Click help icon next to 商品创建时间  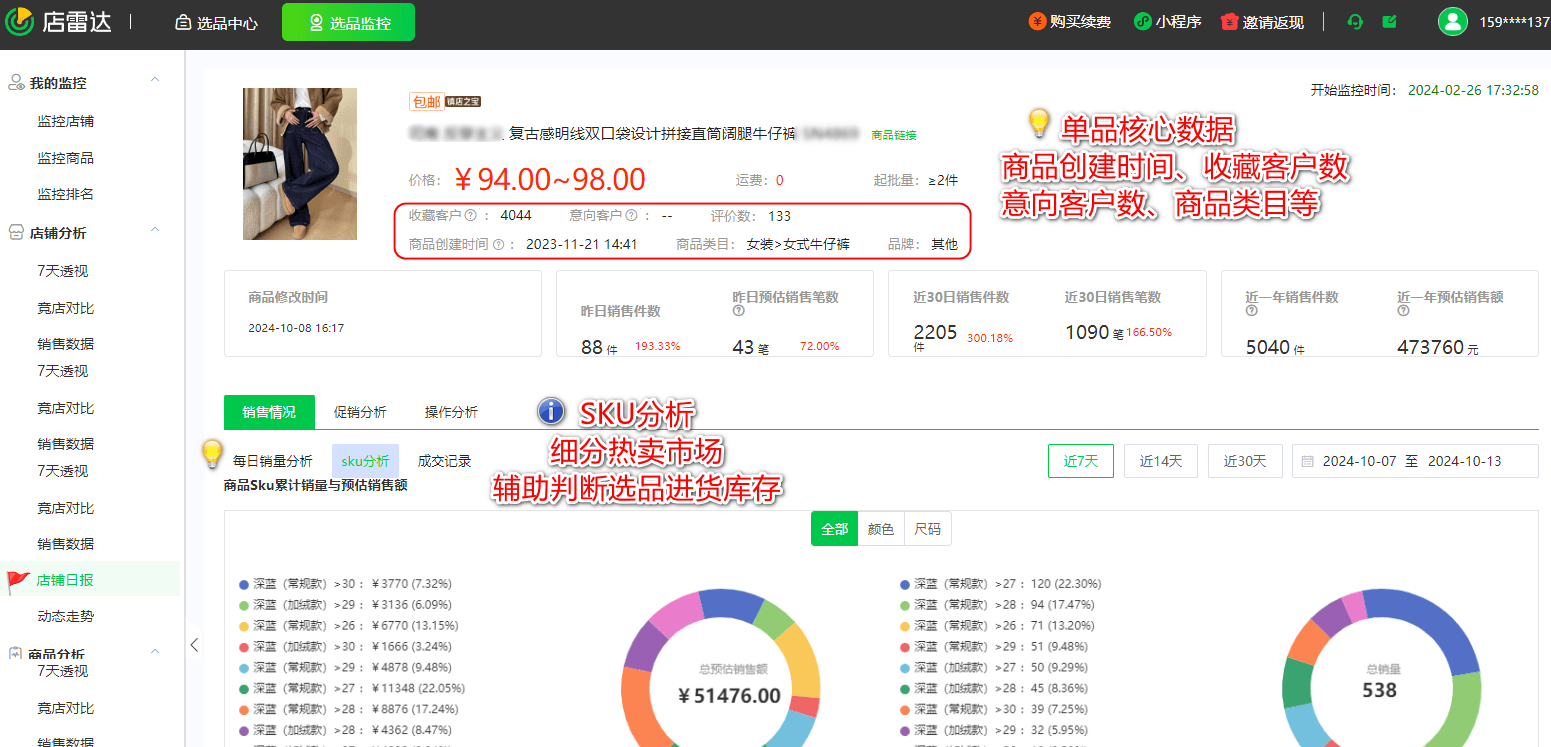(498, 244)
